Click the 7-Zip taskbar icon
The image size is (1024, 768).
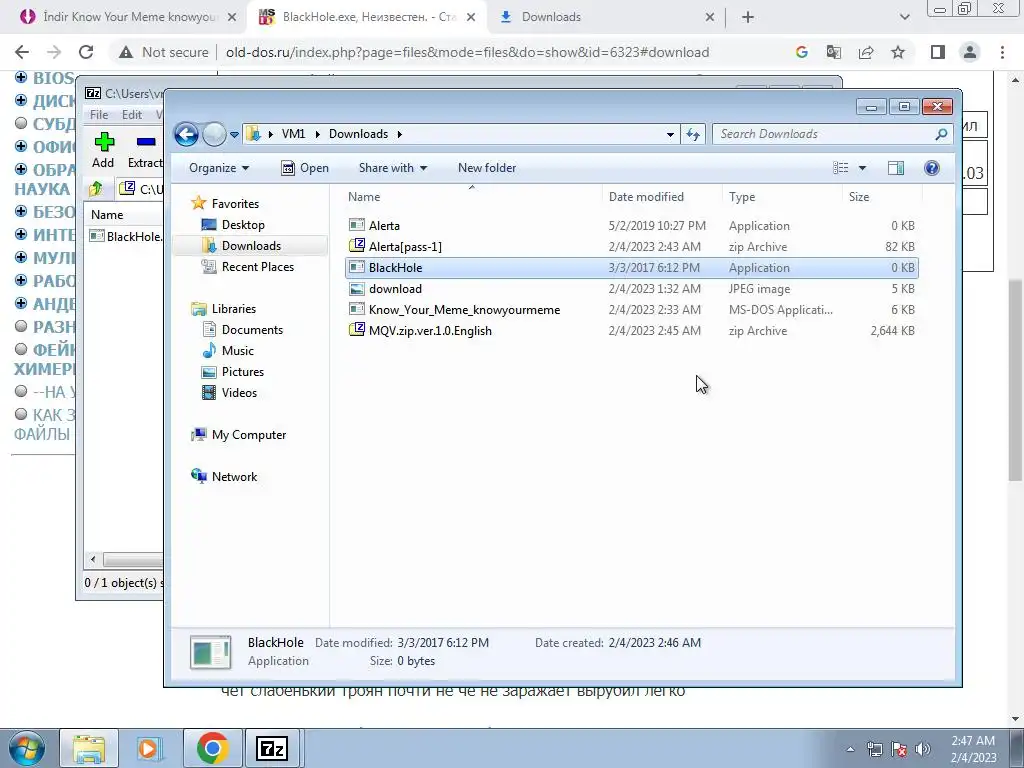(x=272, y=748)
